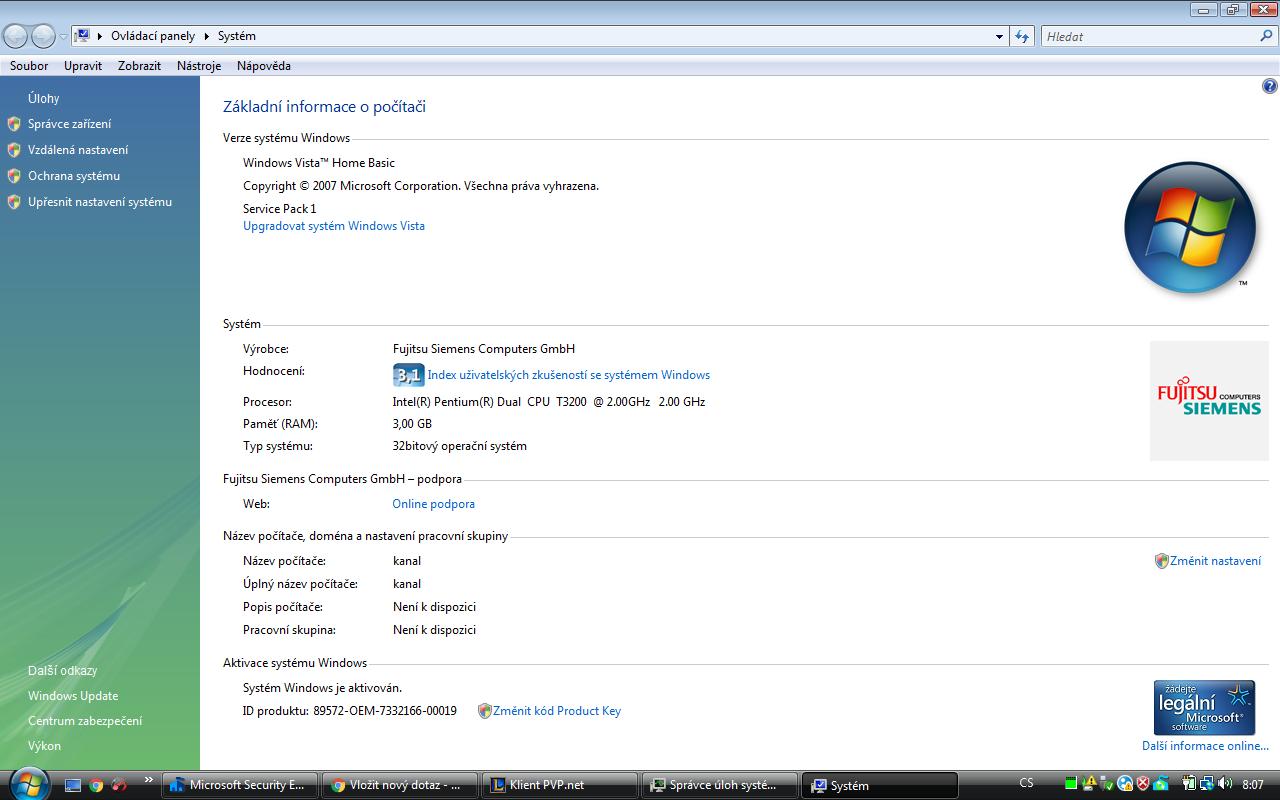
Task: Expand the arrow before Ovládací panely breadcrumb
Action: 100,36
